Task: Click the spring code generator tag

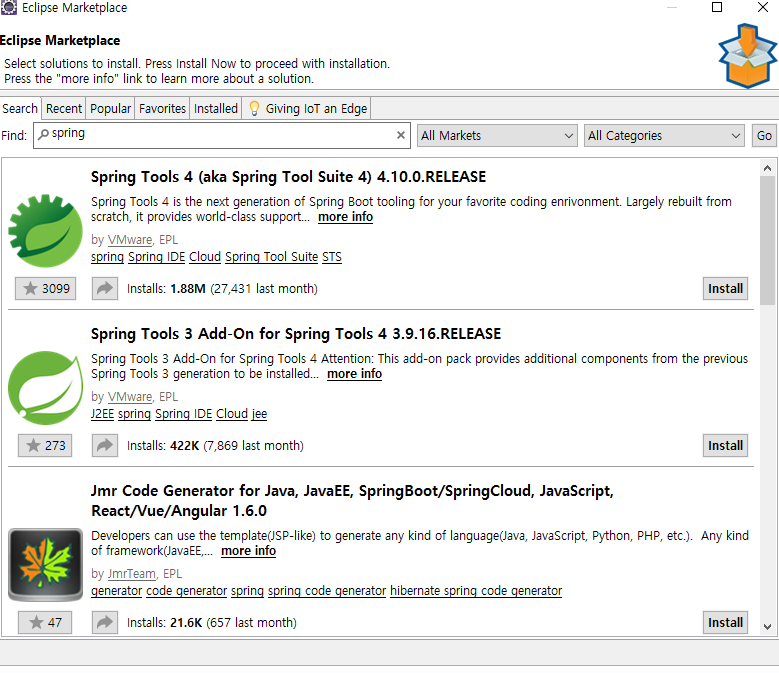Action: [x=327, y=591]
